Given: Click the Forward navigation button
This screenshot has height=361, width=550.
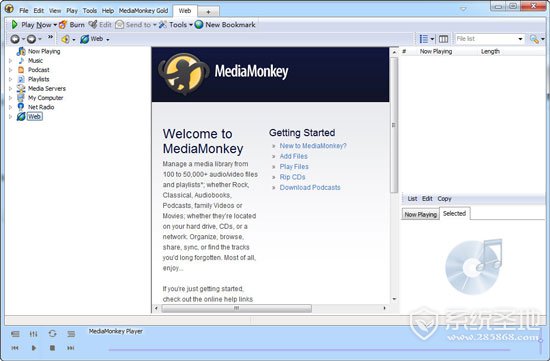Looking at the screenshot, I should (x=31, y=39).
